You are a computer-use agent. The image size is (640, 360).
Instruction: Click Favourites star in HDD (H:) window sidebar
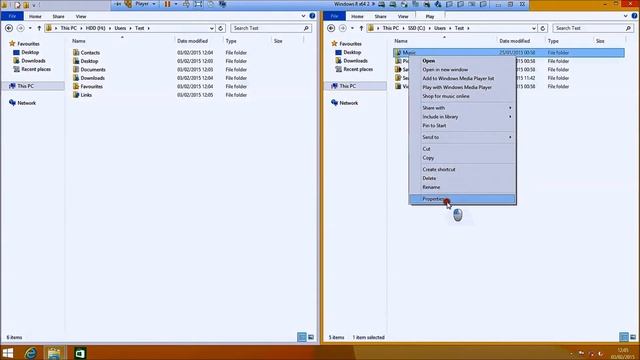coord(12,43)
